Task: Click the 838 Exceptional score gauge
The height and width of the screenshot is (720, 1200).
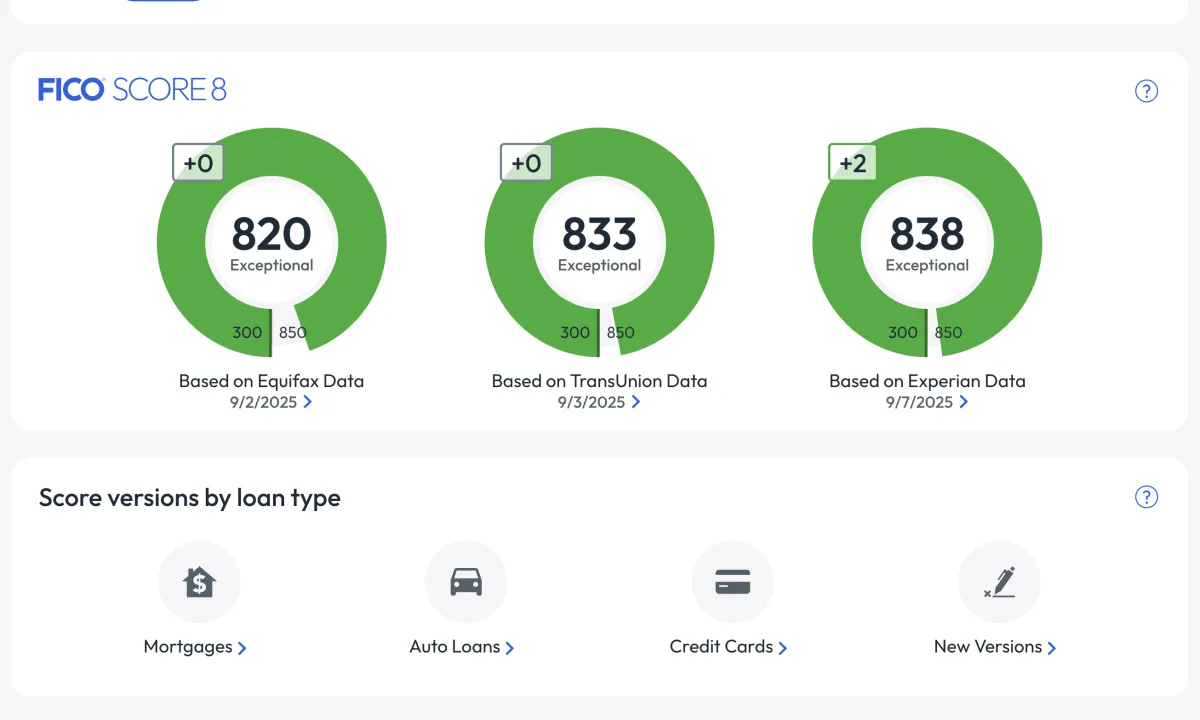Action: point(927,243)
